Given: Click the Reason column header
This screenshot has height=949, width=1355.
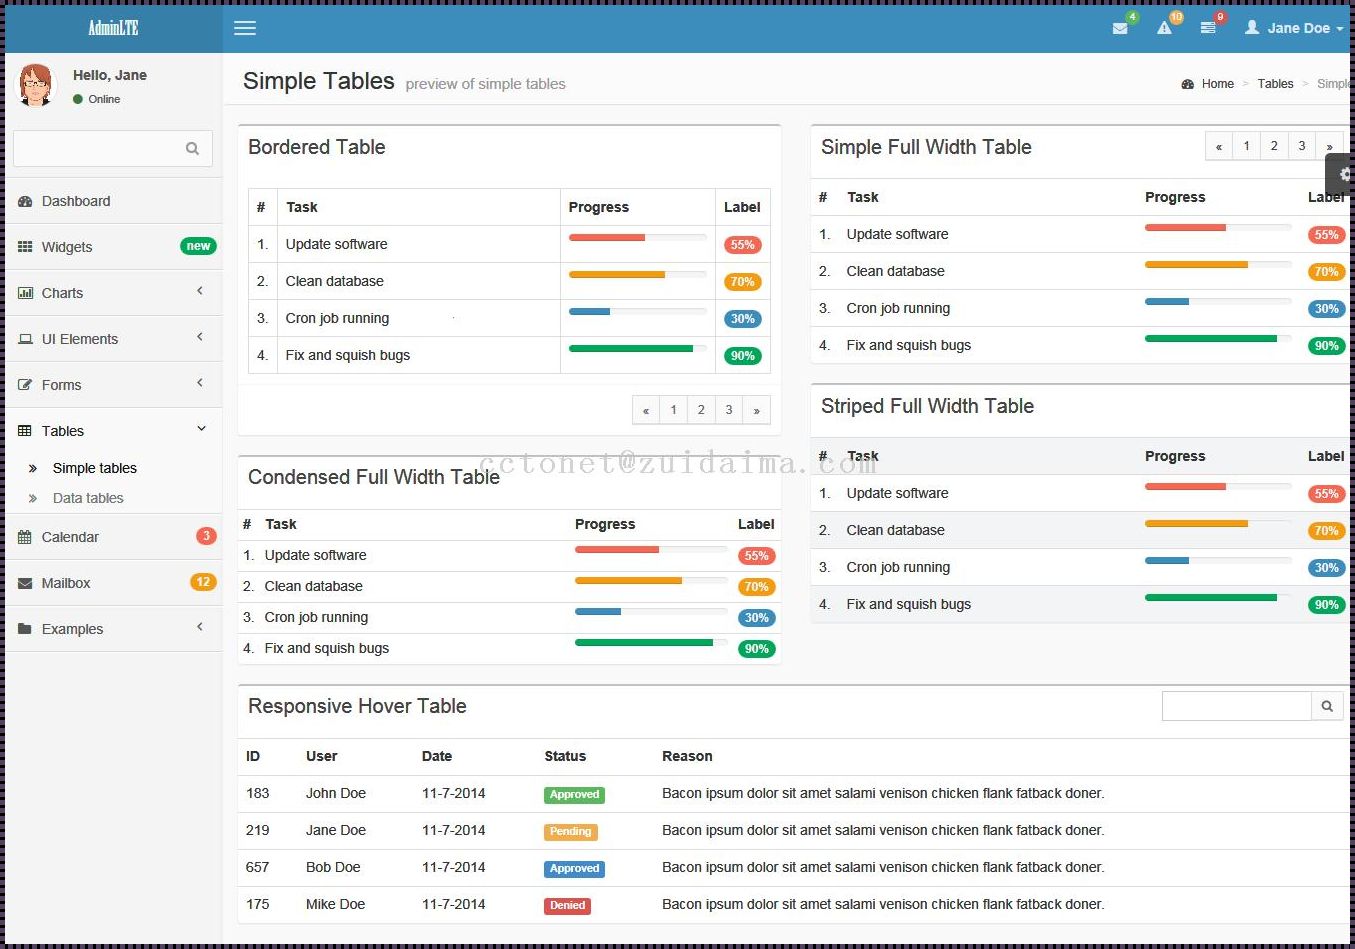Looking at the screenshot, I should (x=687, y=756).
